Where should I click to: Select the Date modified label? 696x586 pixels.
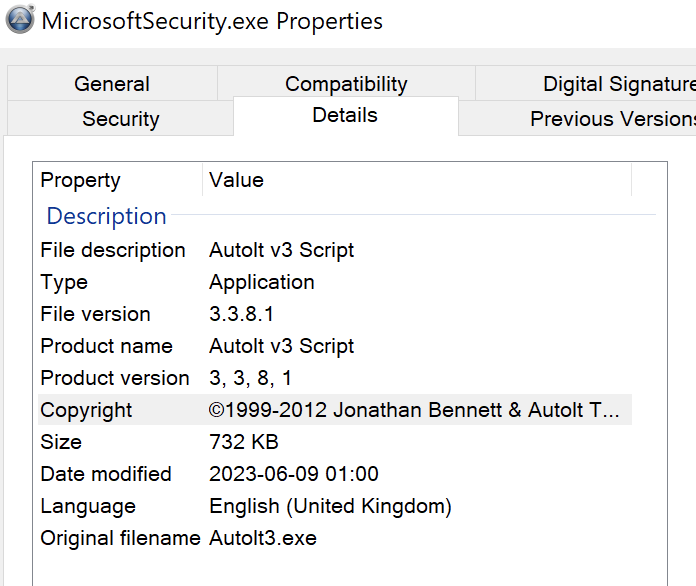(106, 474)
